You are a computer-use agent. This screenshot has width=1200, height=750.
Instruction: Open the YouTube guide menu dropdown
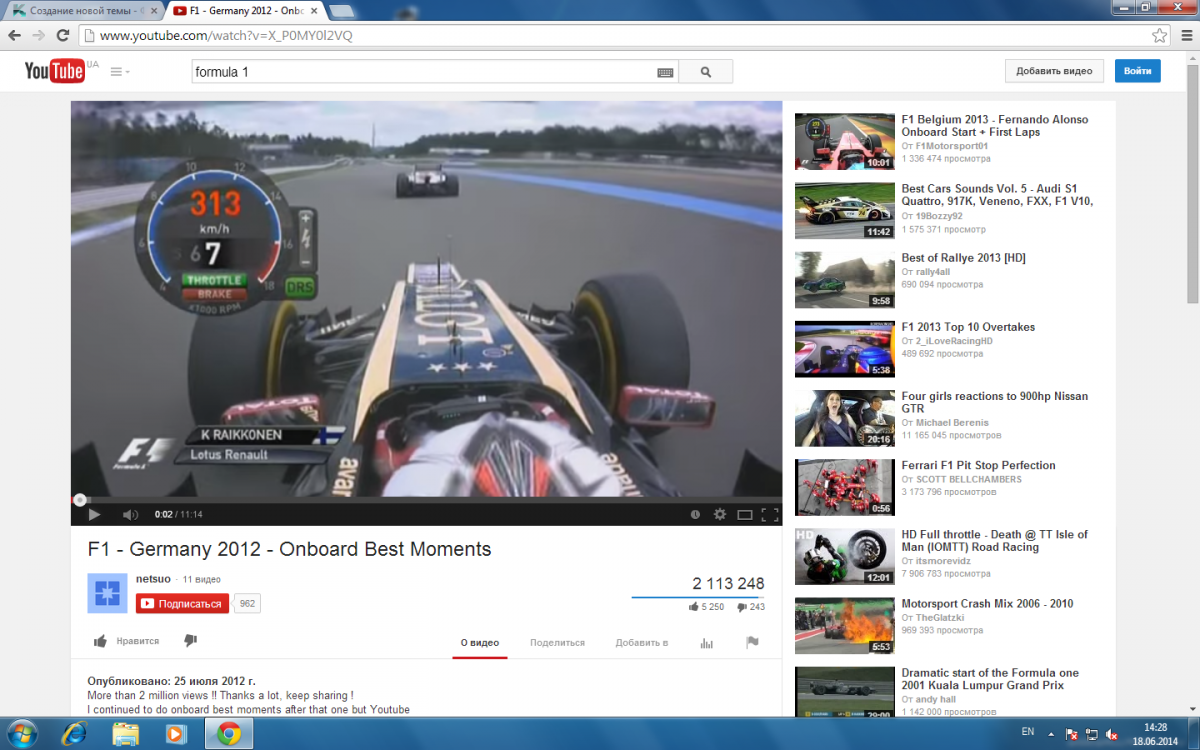(x=120, y=72)
